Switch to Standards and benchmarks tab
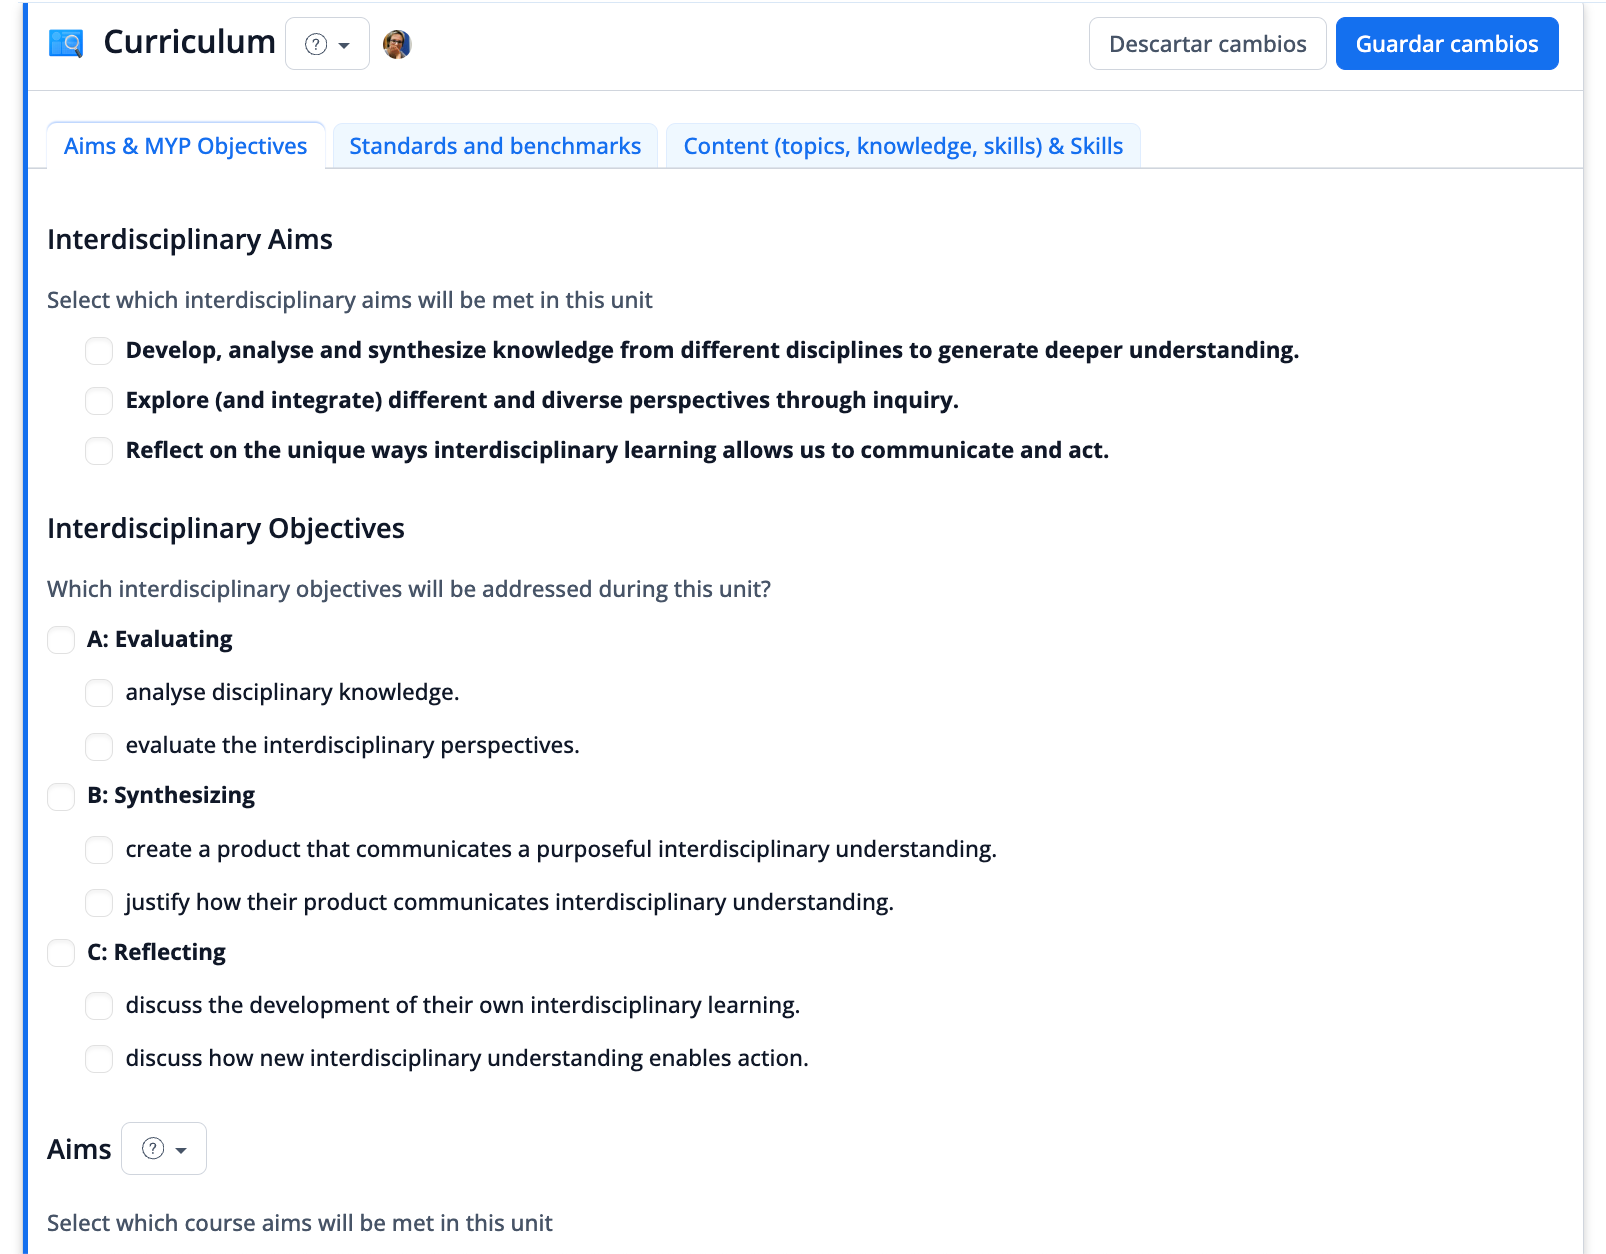 pos(495,146)
